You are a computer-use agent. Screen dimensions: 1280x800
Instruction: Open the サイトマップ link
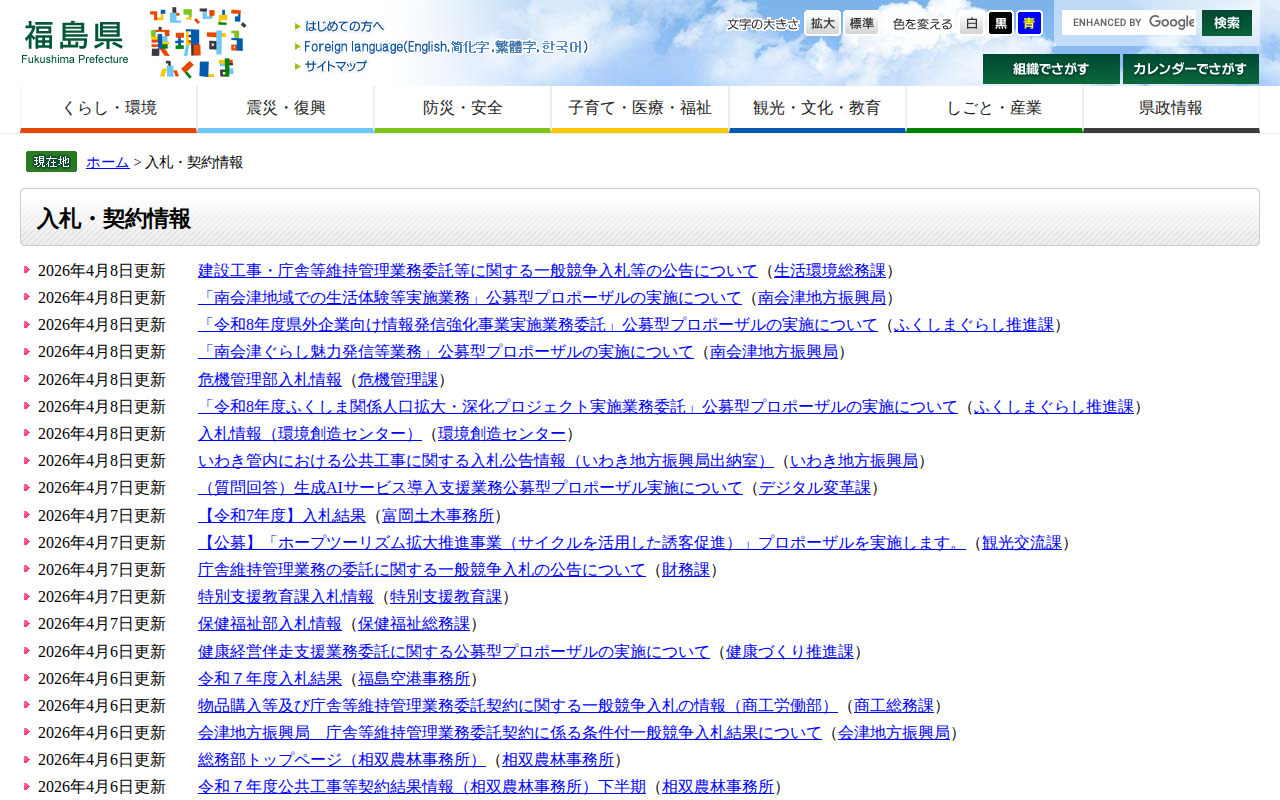tap(335, 66)
